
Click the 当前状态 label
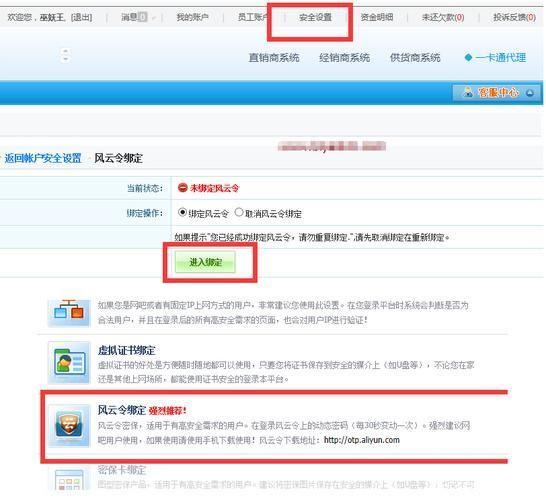pyautogui.click(x=145, y=188)
